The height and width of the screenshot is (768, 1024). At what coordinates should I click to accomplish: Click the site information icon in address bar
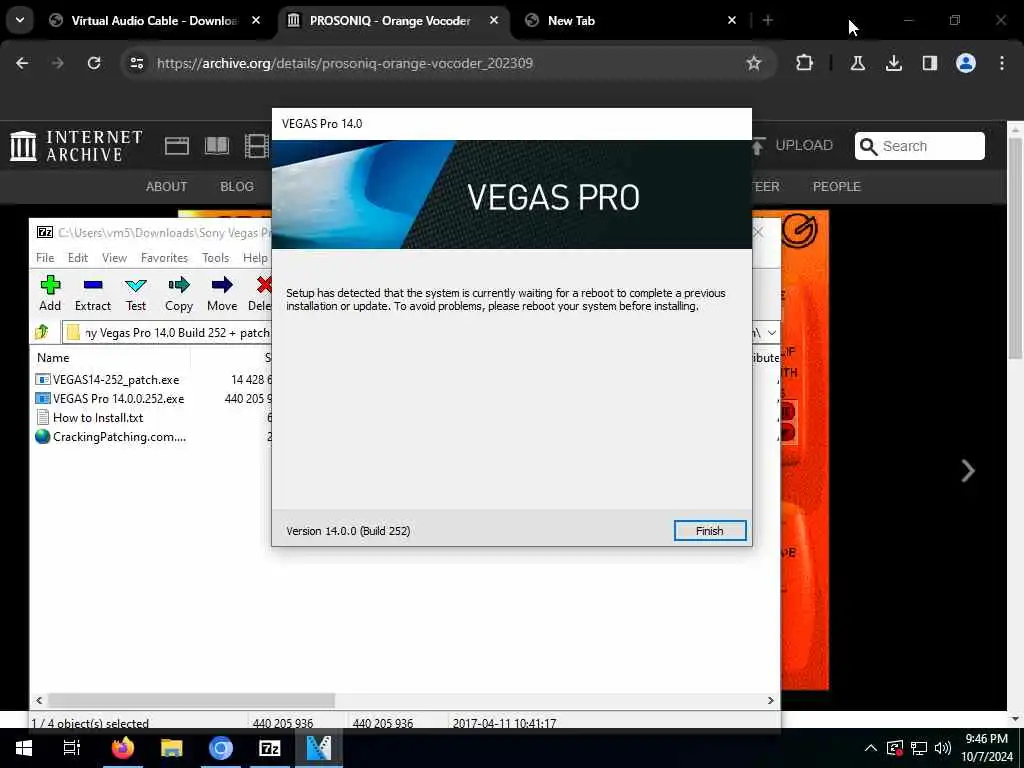[x=136, y=63]
